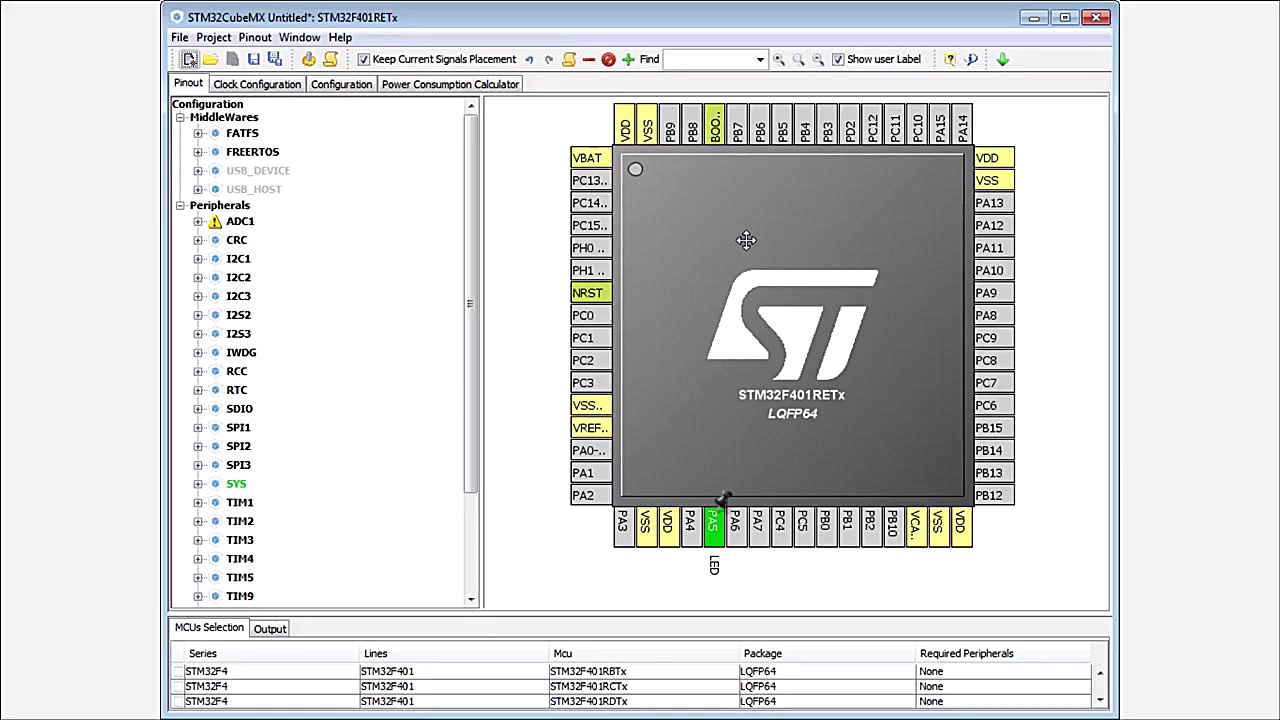Click the undo arrow on the toolbar
1280x720 pixels.
(529, 59)
